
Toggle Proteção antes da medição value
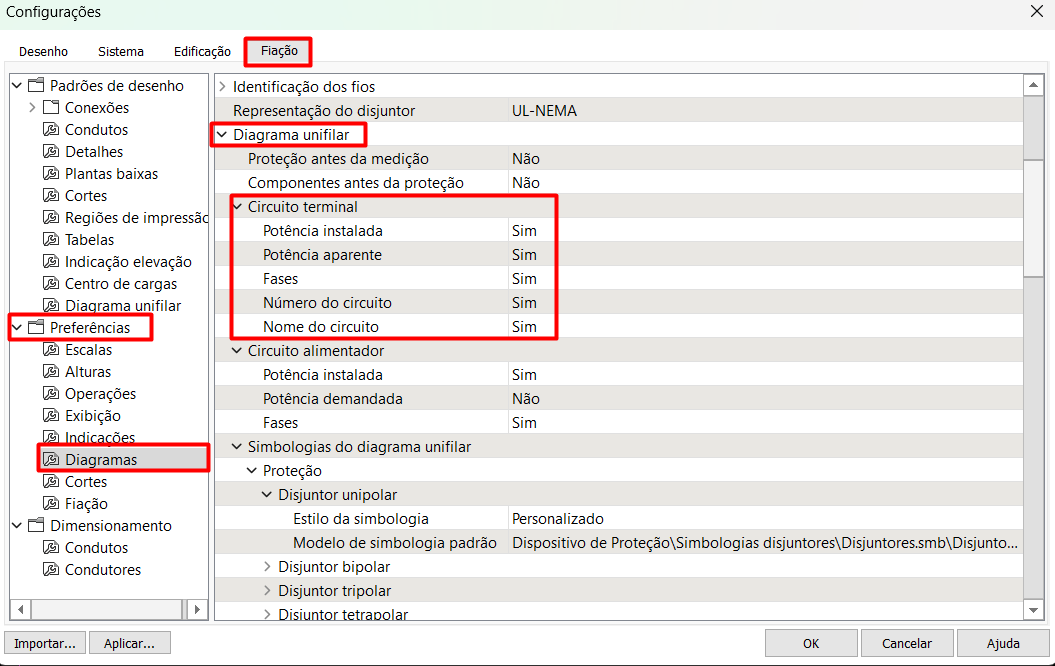point(525,159)
